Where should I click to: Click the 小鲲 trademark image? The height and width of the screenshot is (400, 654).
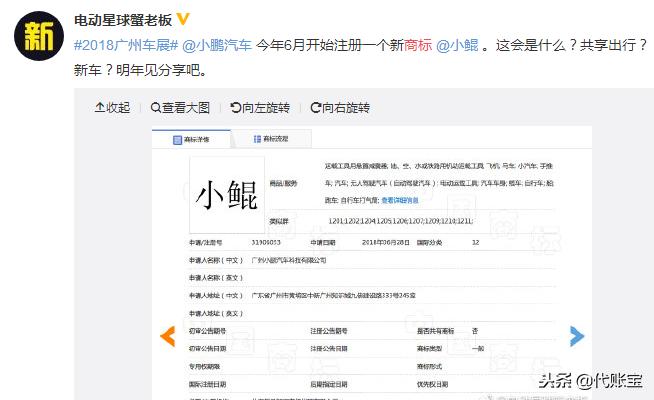[227, 195]
